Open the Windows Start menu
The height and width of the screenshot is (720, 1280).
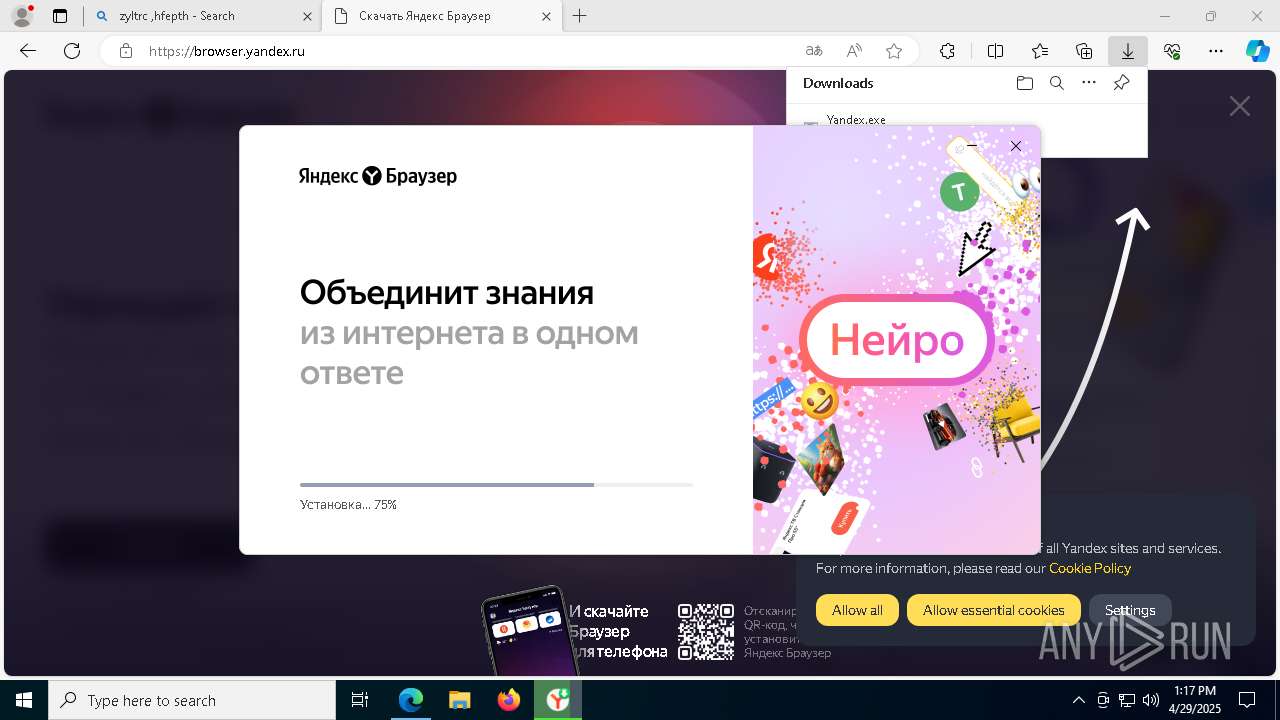pyautogui.click(x=23, y=700)
